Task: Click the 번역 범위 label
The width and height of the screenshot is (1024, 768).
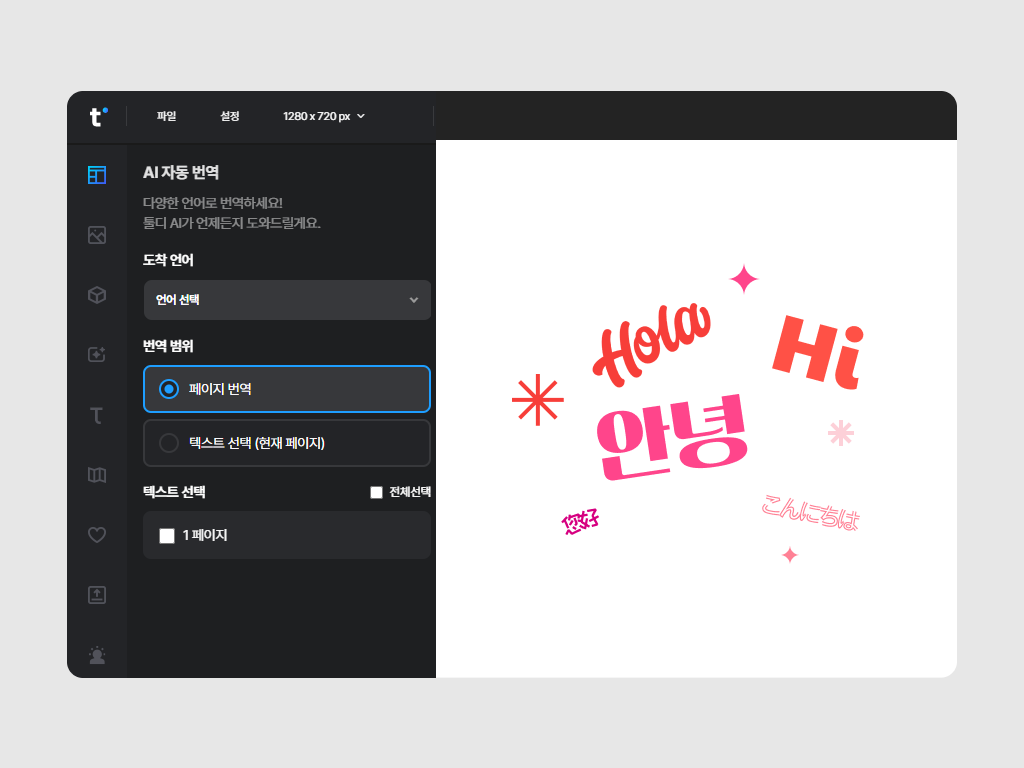Action: pos(168,346)
